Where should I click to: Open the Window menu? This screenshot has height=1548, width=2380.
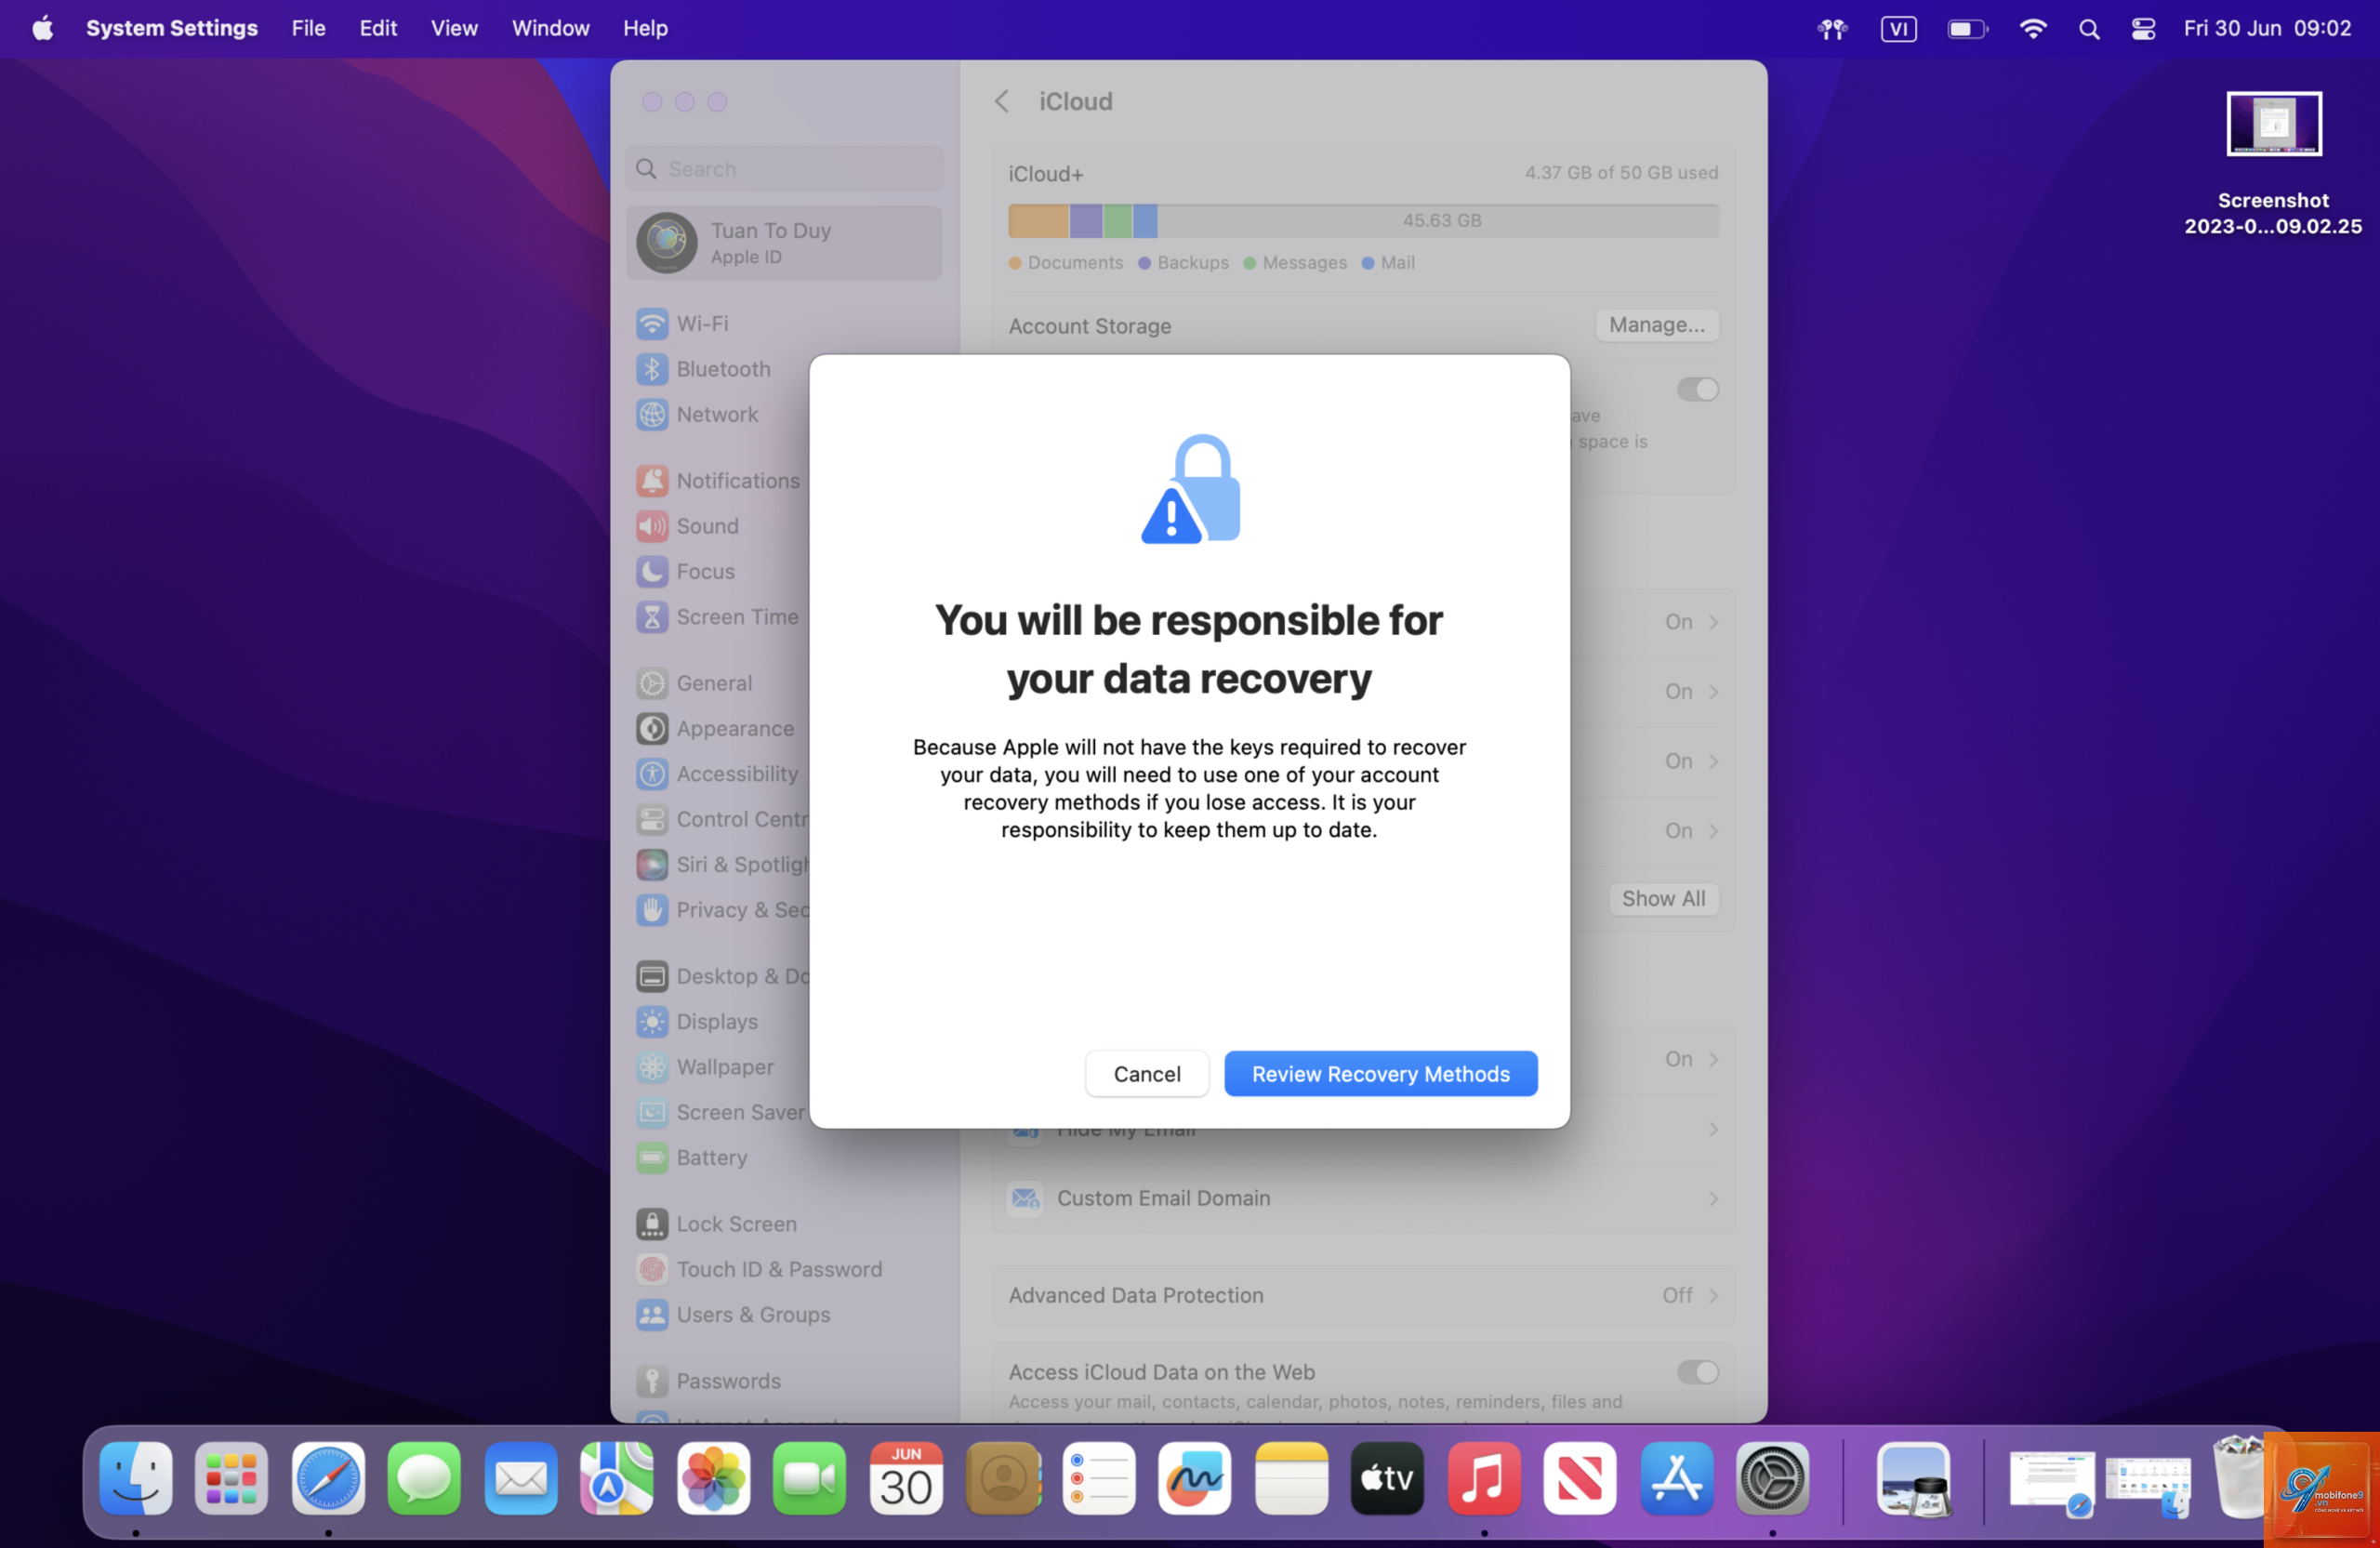(x=550, y=28)
